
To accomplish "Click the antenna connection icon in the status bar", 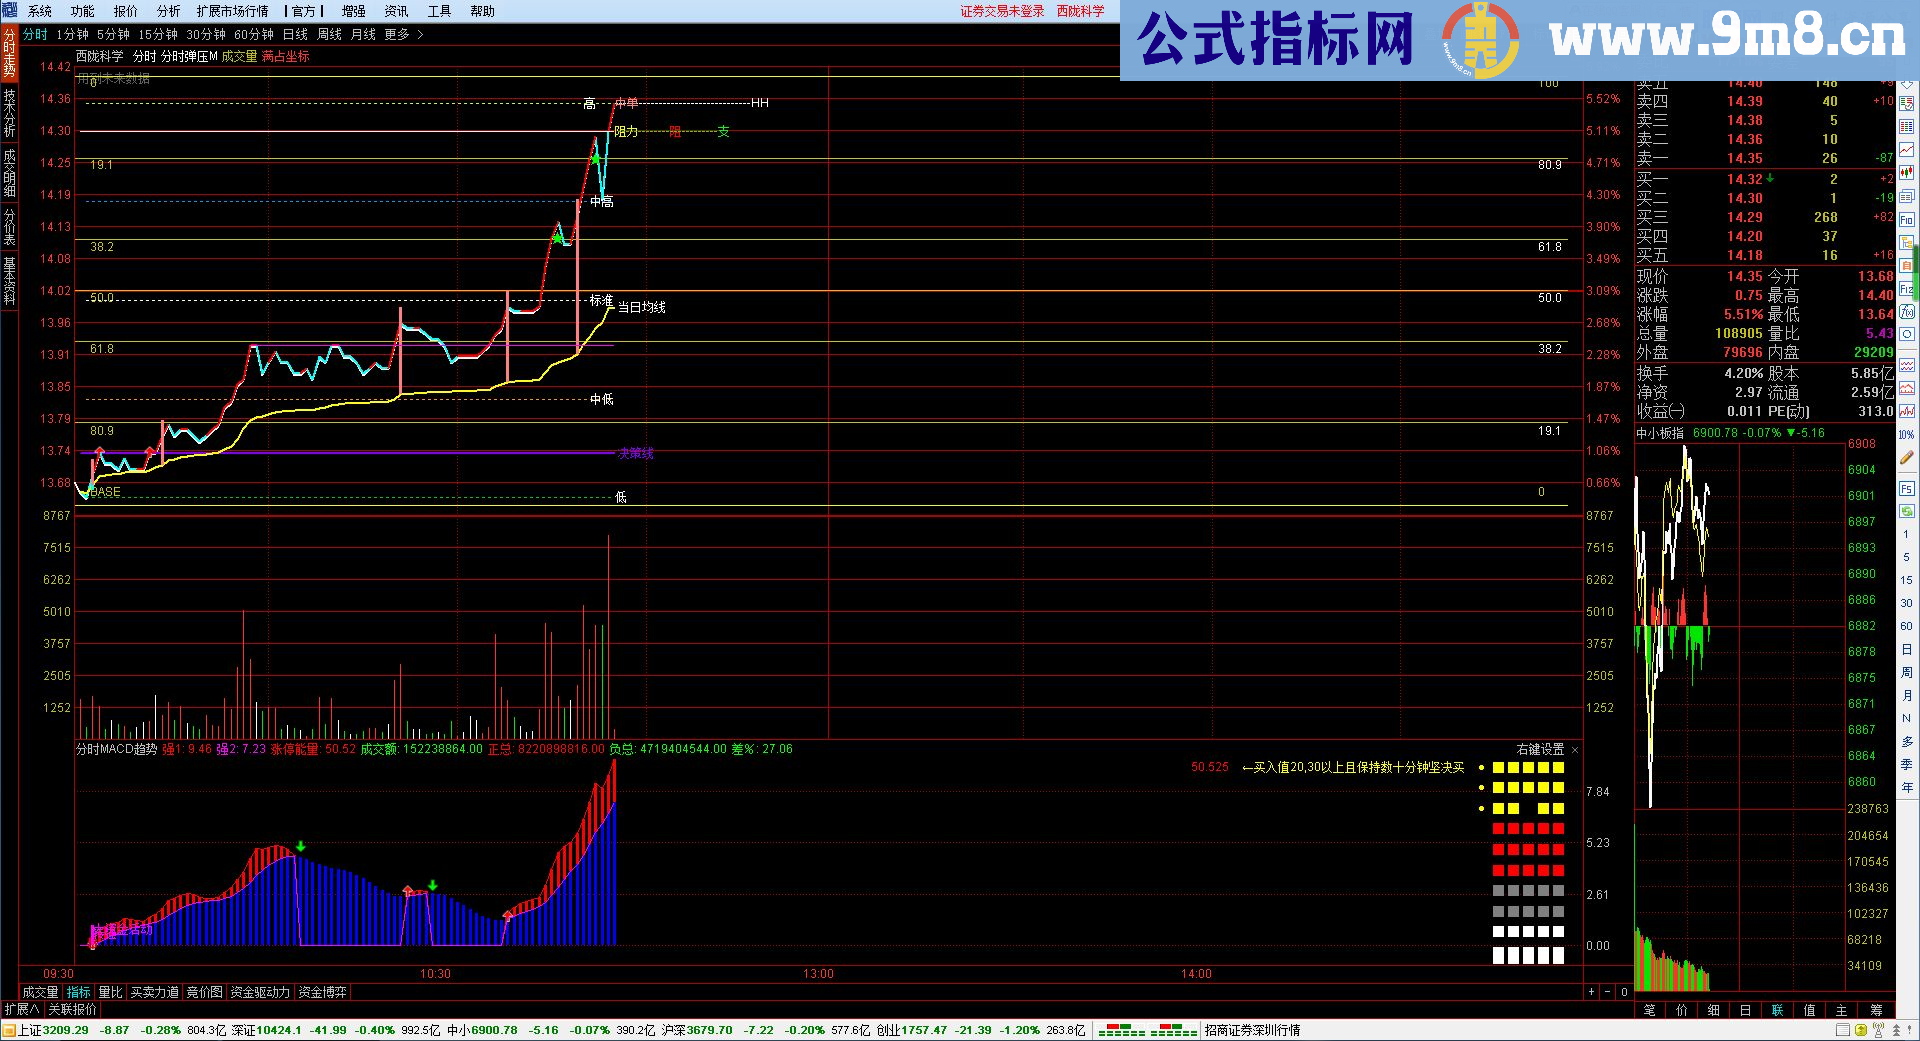I will click(1878, 1031).
